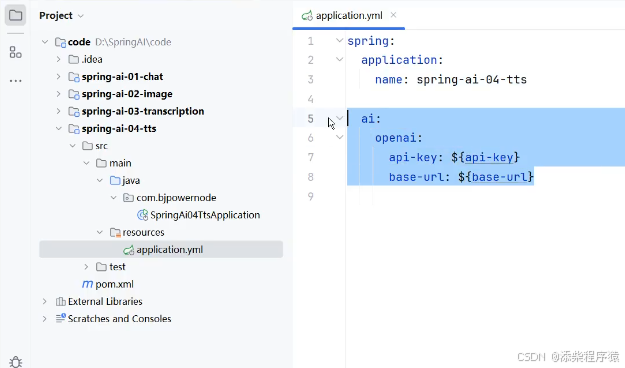Close the application.yml editor tab
This screenshot has width=625, height=368.
point(393,15)
